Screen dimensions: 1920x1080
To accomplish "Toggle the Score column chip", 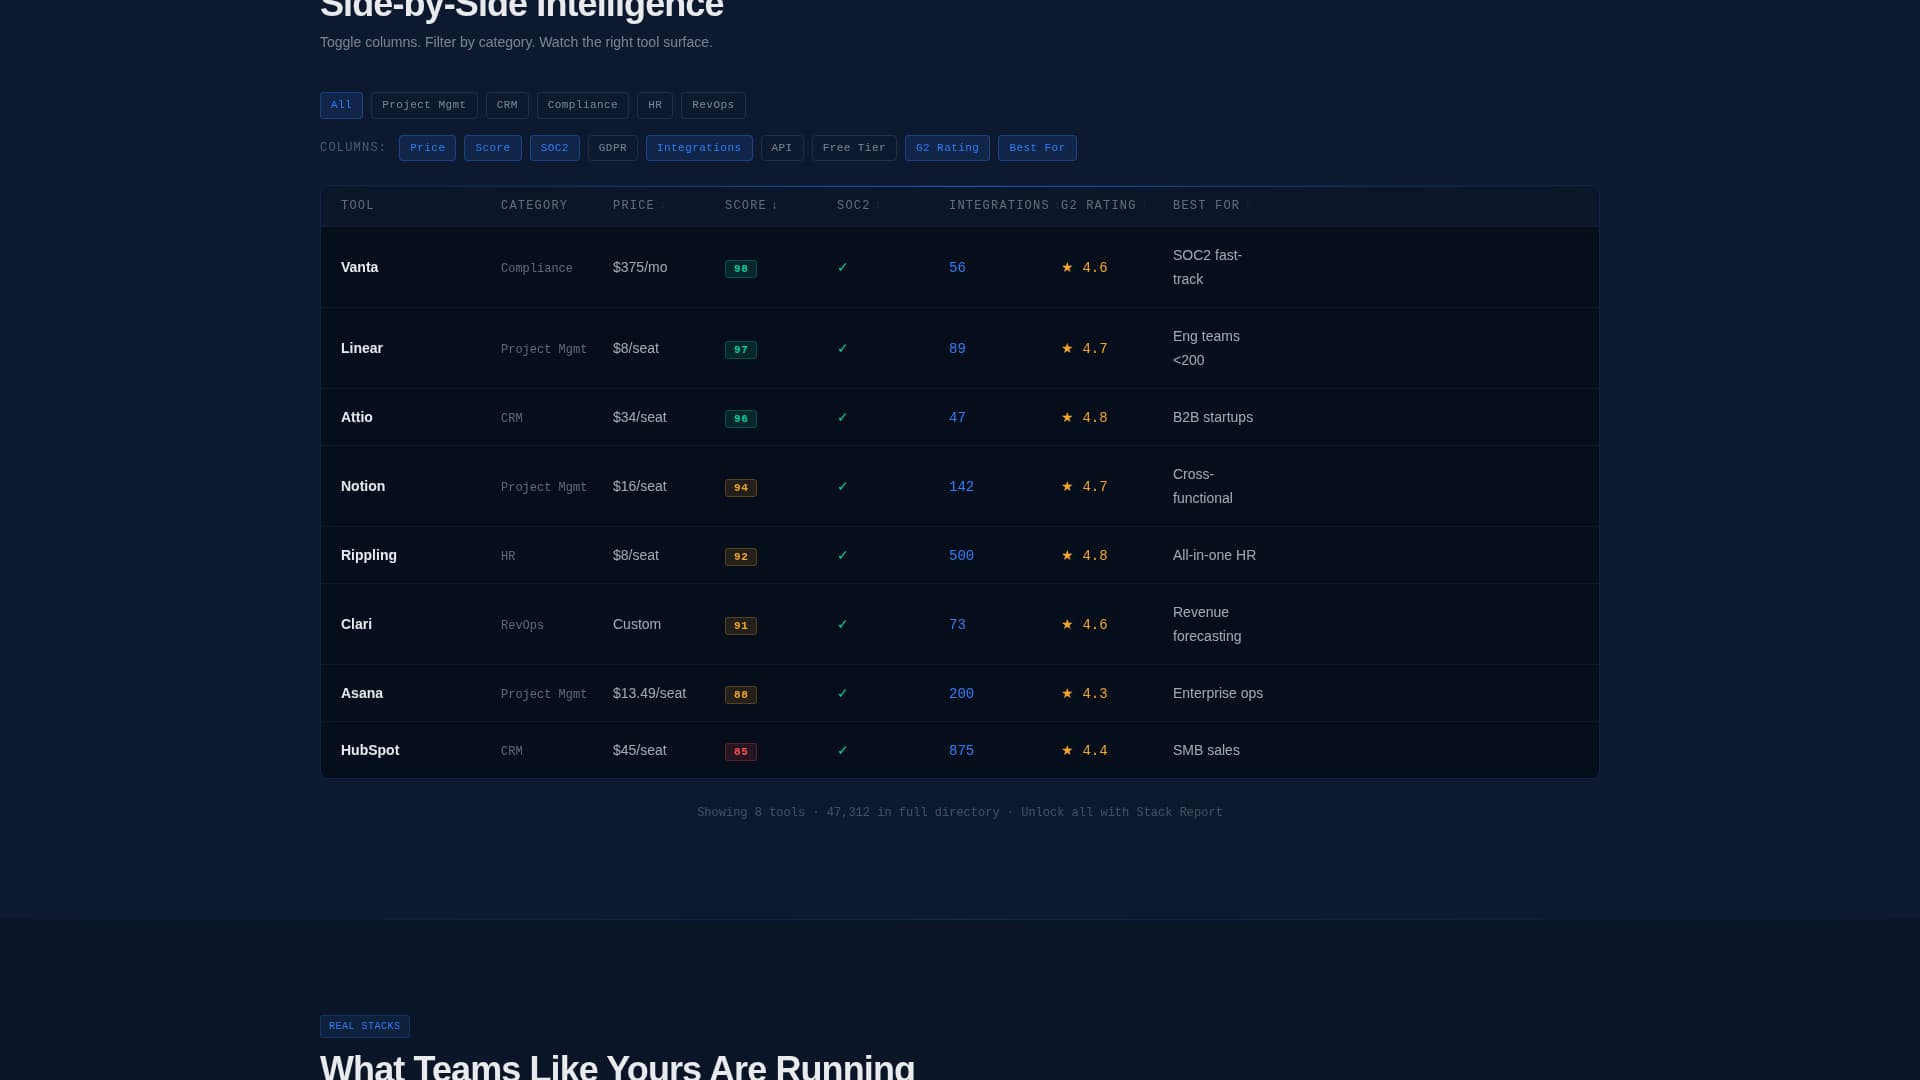I will pyautogui.click(x=493, y=148).
